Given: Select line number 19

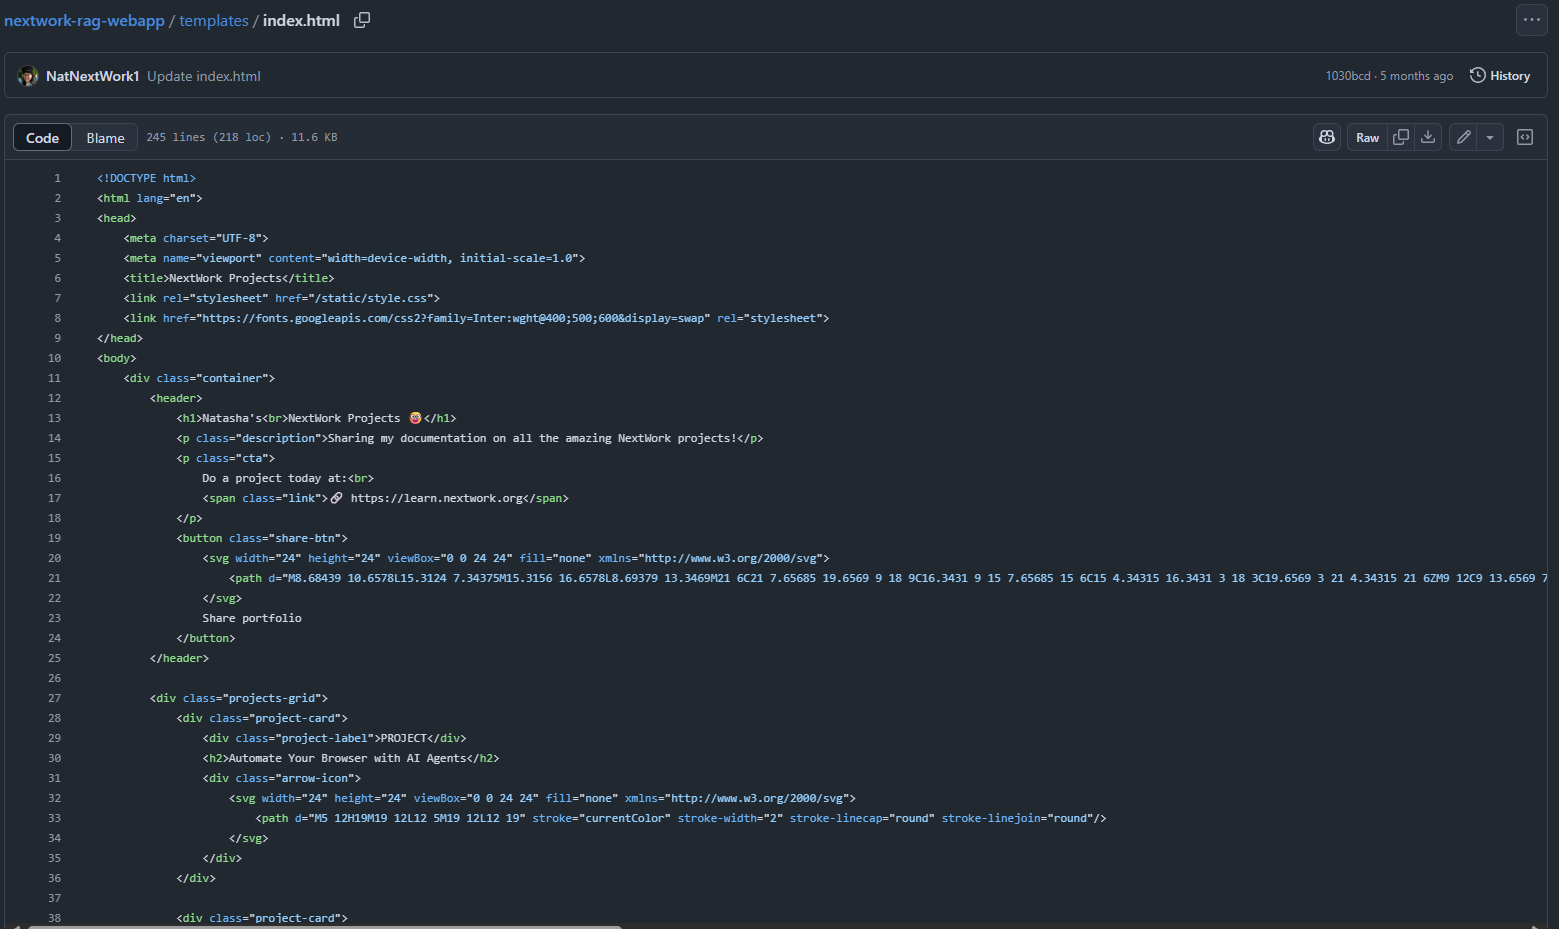Looking at the screenshot, I should coord(54,538).
